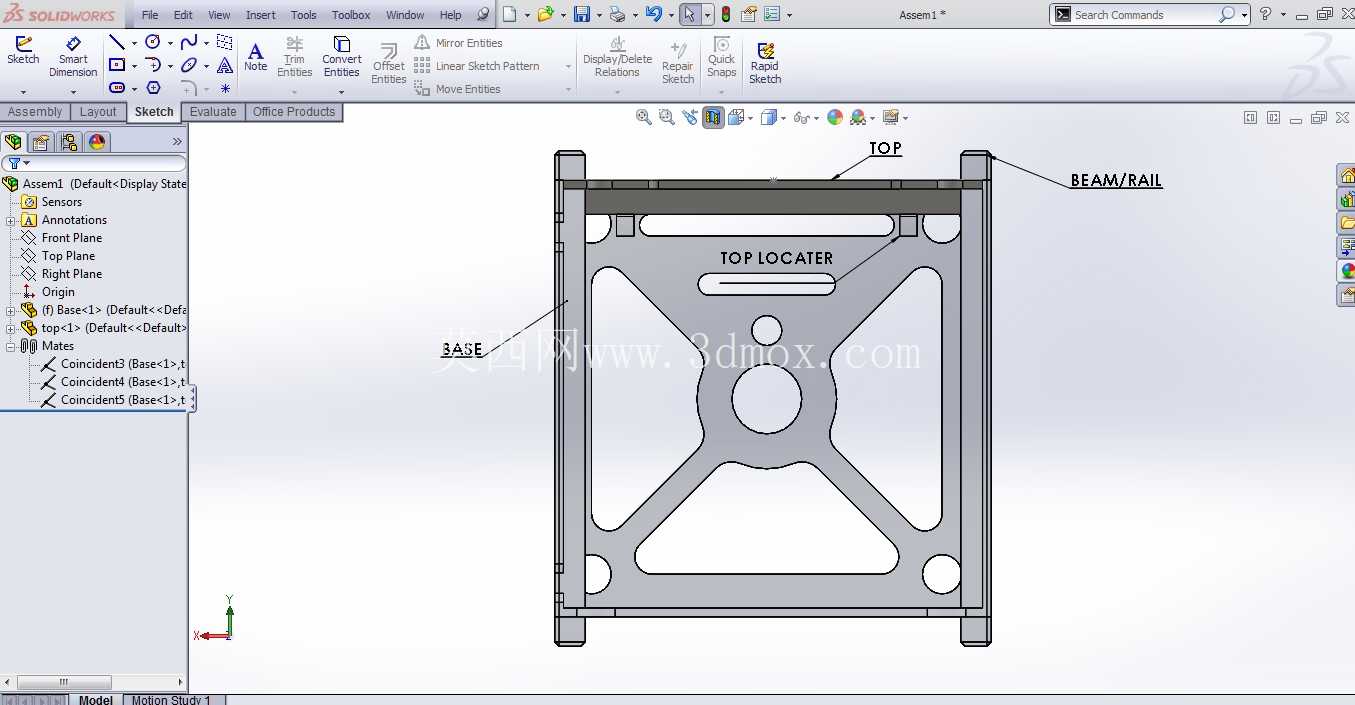1355x705 pixels.
Task: Open the Tools menu
Action: click(x=304, y=15)
